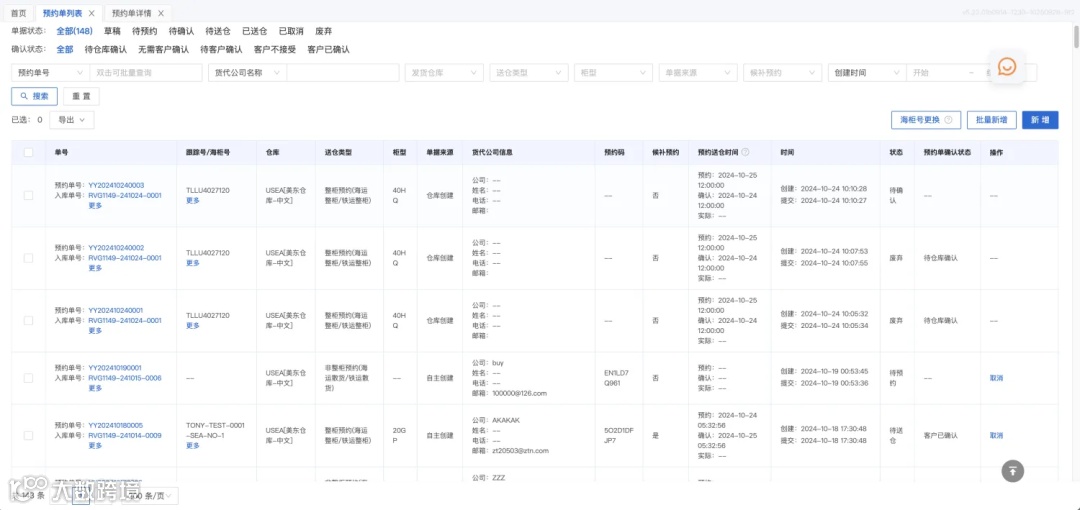Open the 预约单号 search type dropdown
Image resolution: width=1080 pixels, height=510 pixels.
(x=51, y=72)
